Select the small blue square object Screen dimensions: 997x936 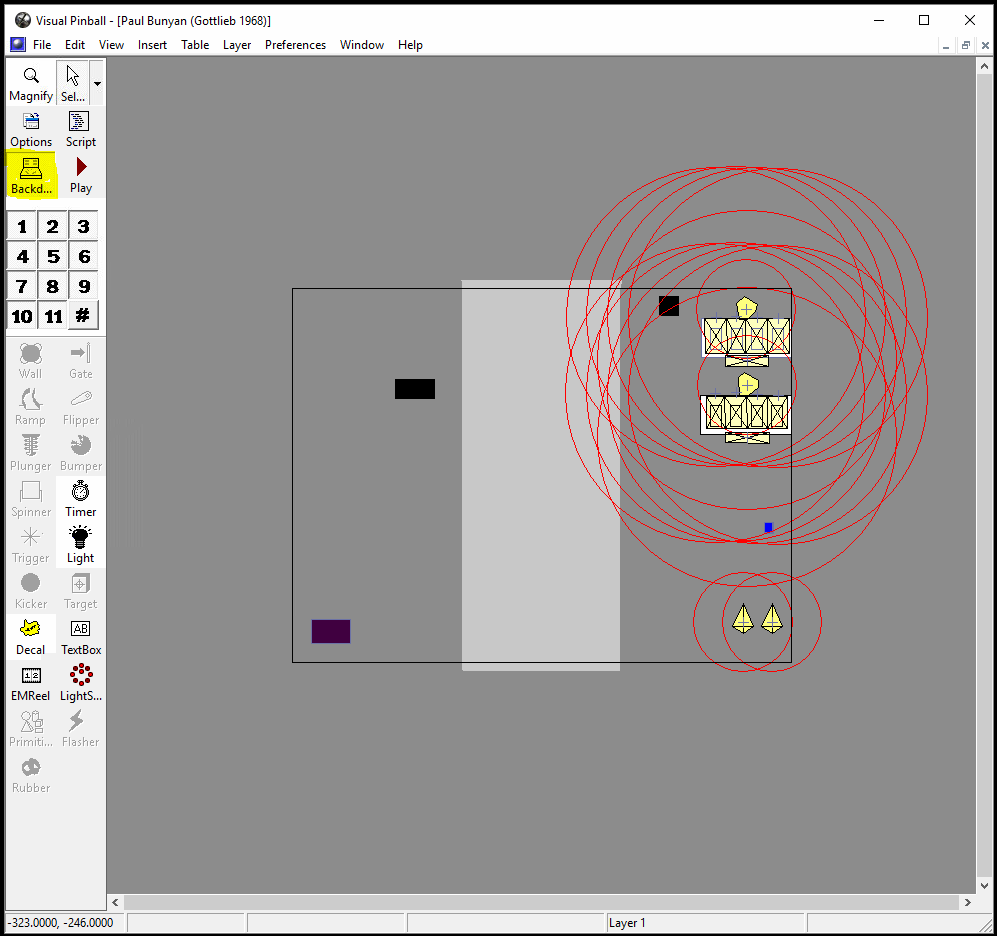(x=768, y=527)
